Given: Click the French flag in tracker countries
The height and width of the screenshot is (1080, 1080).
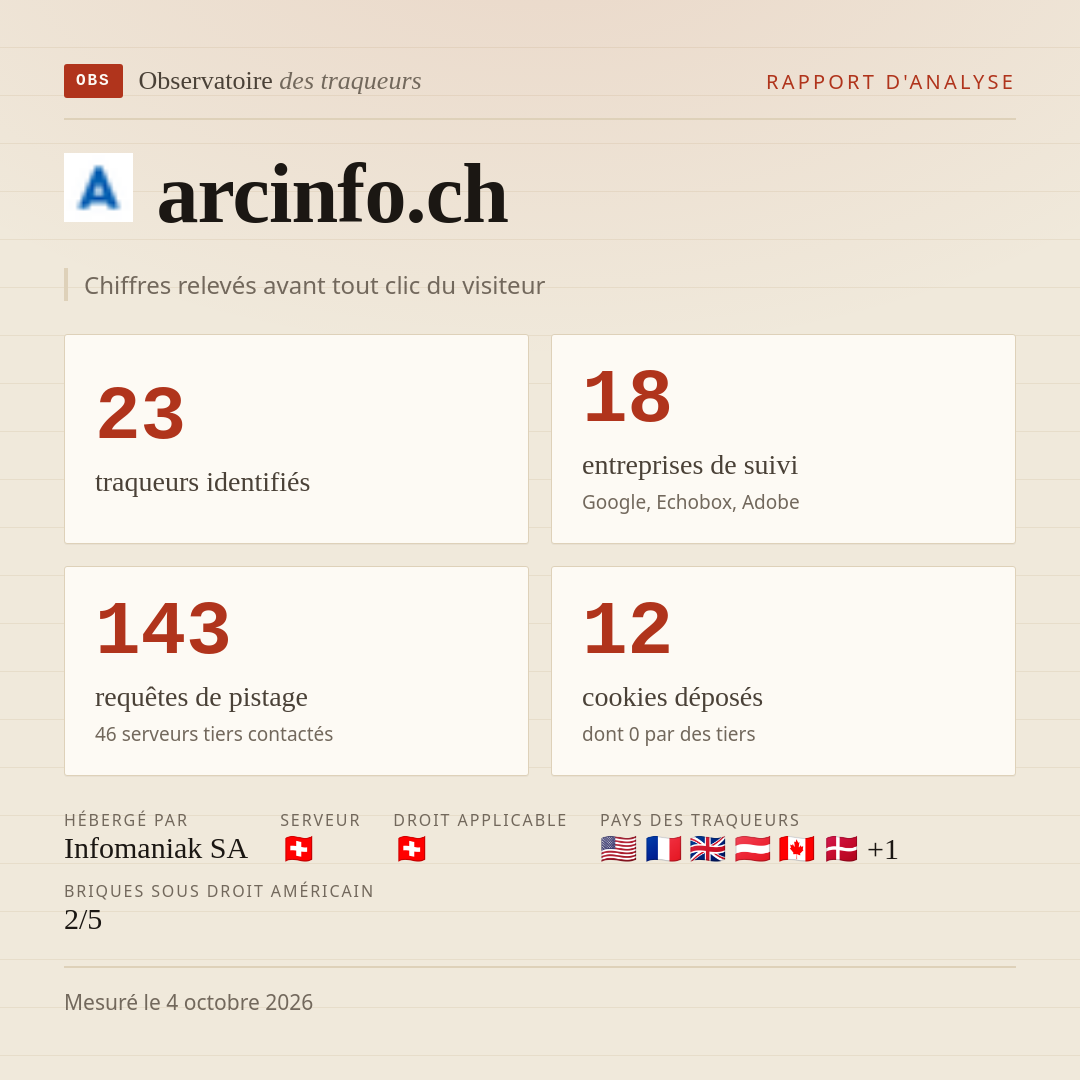Looking at the screenshot, I should [663, 849].
